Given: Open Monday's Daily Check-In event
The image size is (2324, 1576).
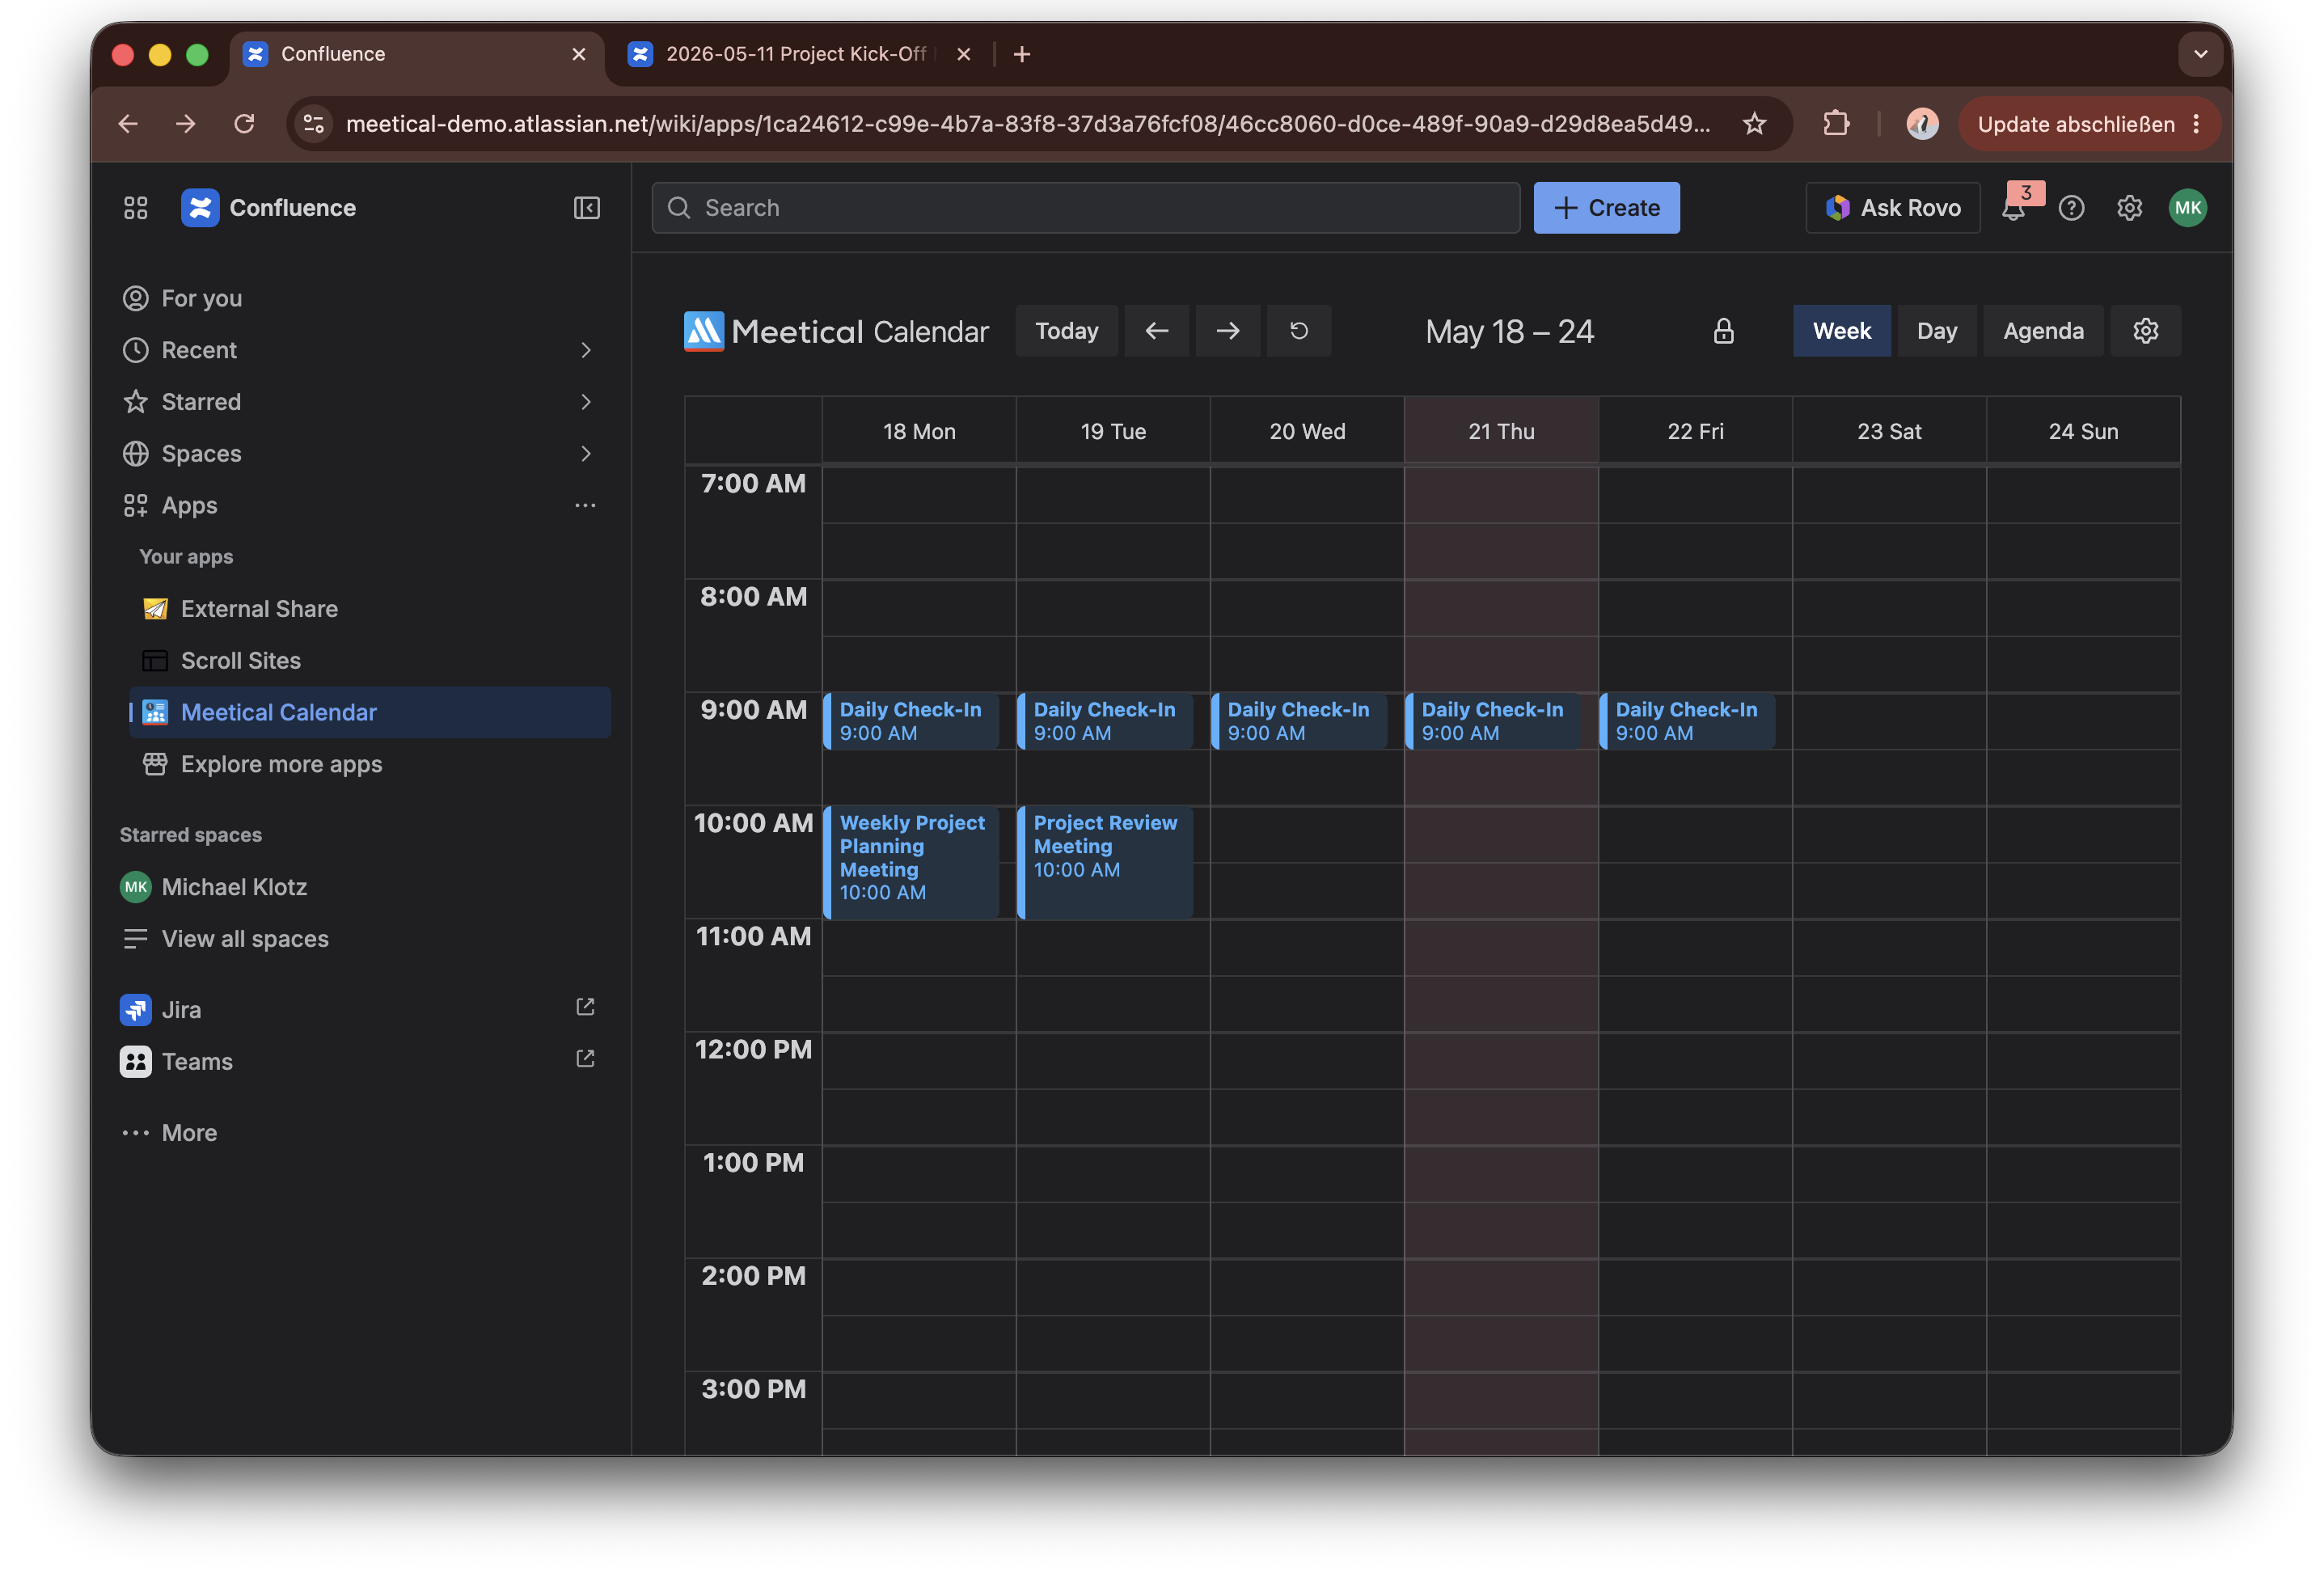Looking at the screenshot, I should tap(911, 721).
